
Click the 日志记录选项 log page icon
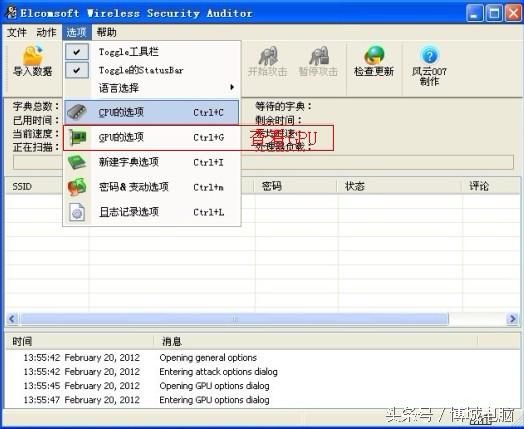77,212
